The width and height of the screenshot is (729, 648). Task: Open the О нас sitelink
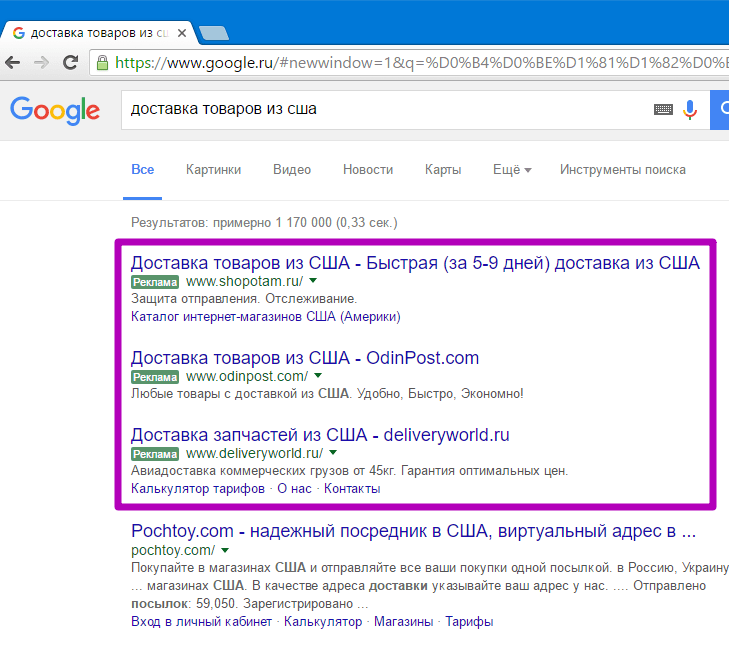[294, 489]
